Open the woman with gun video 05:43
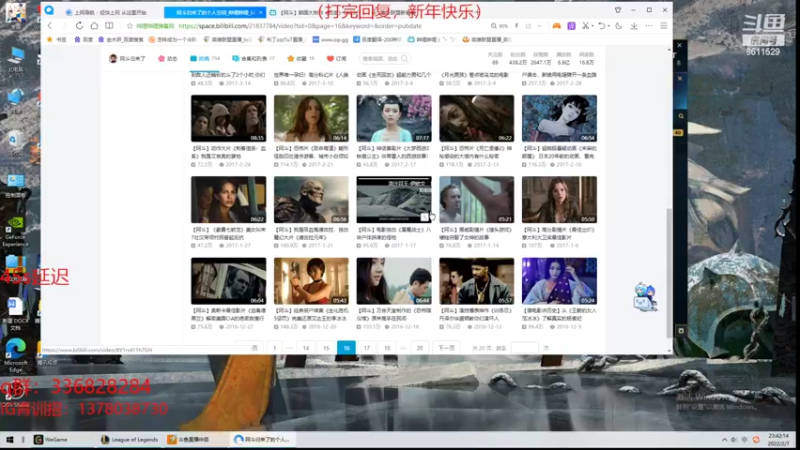 311,281
